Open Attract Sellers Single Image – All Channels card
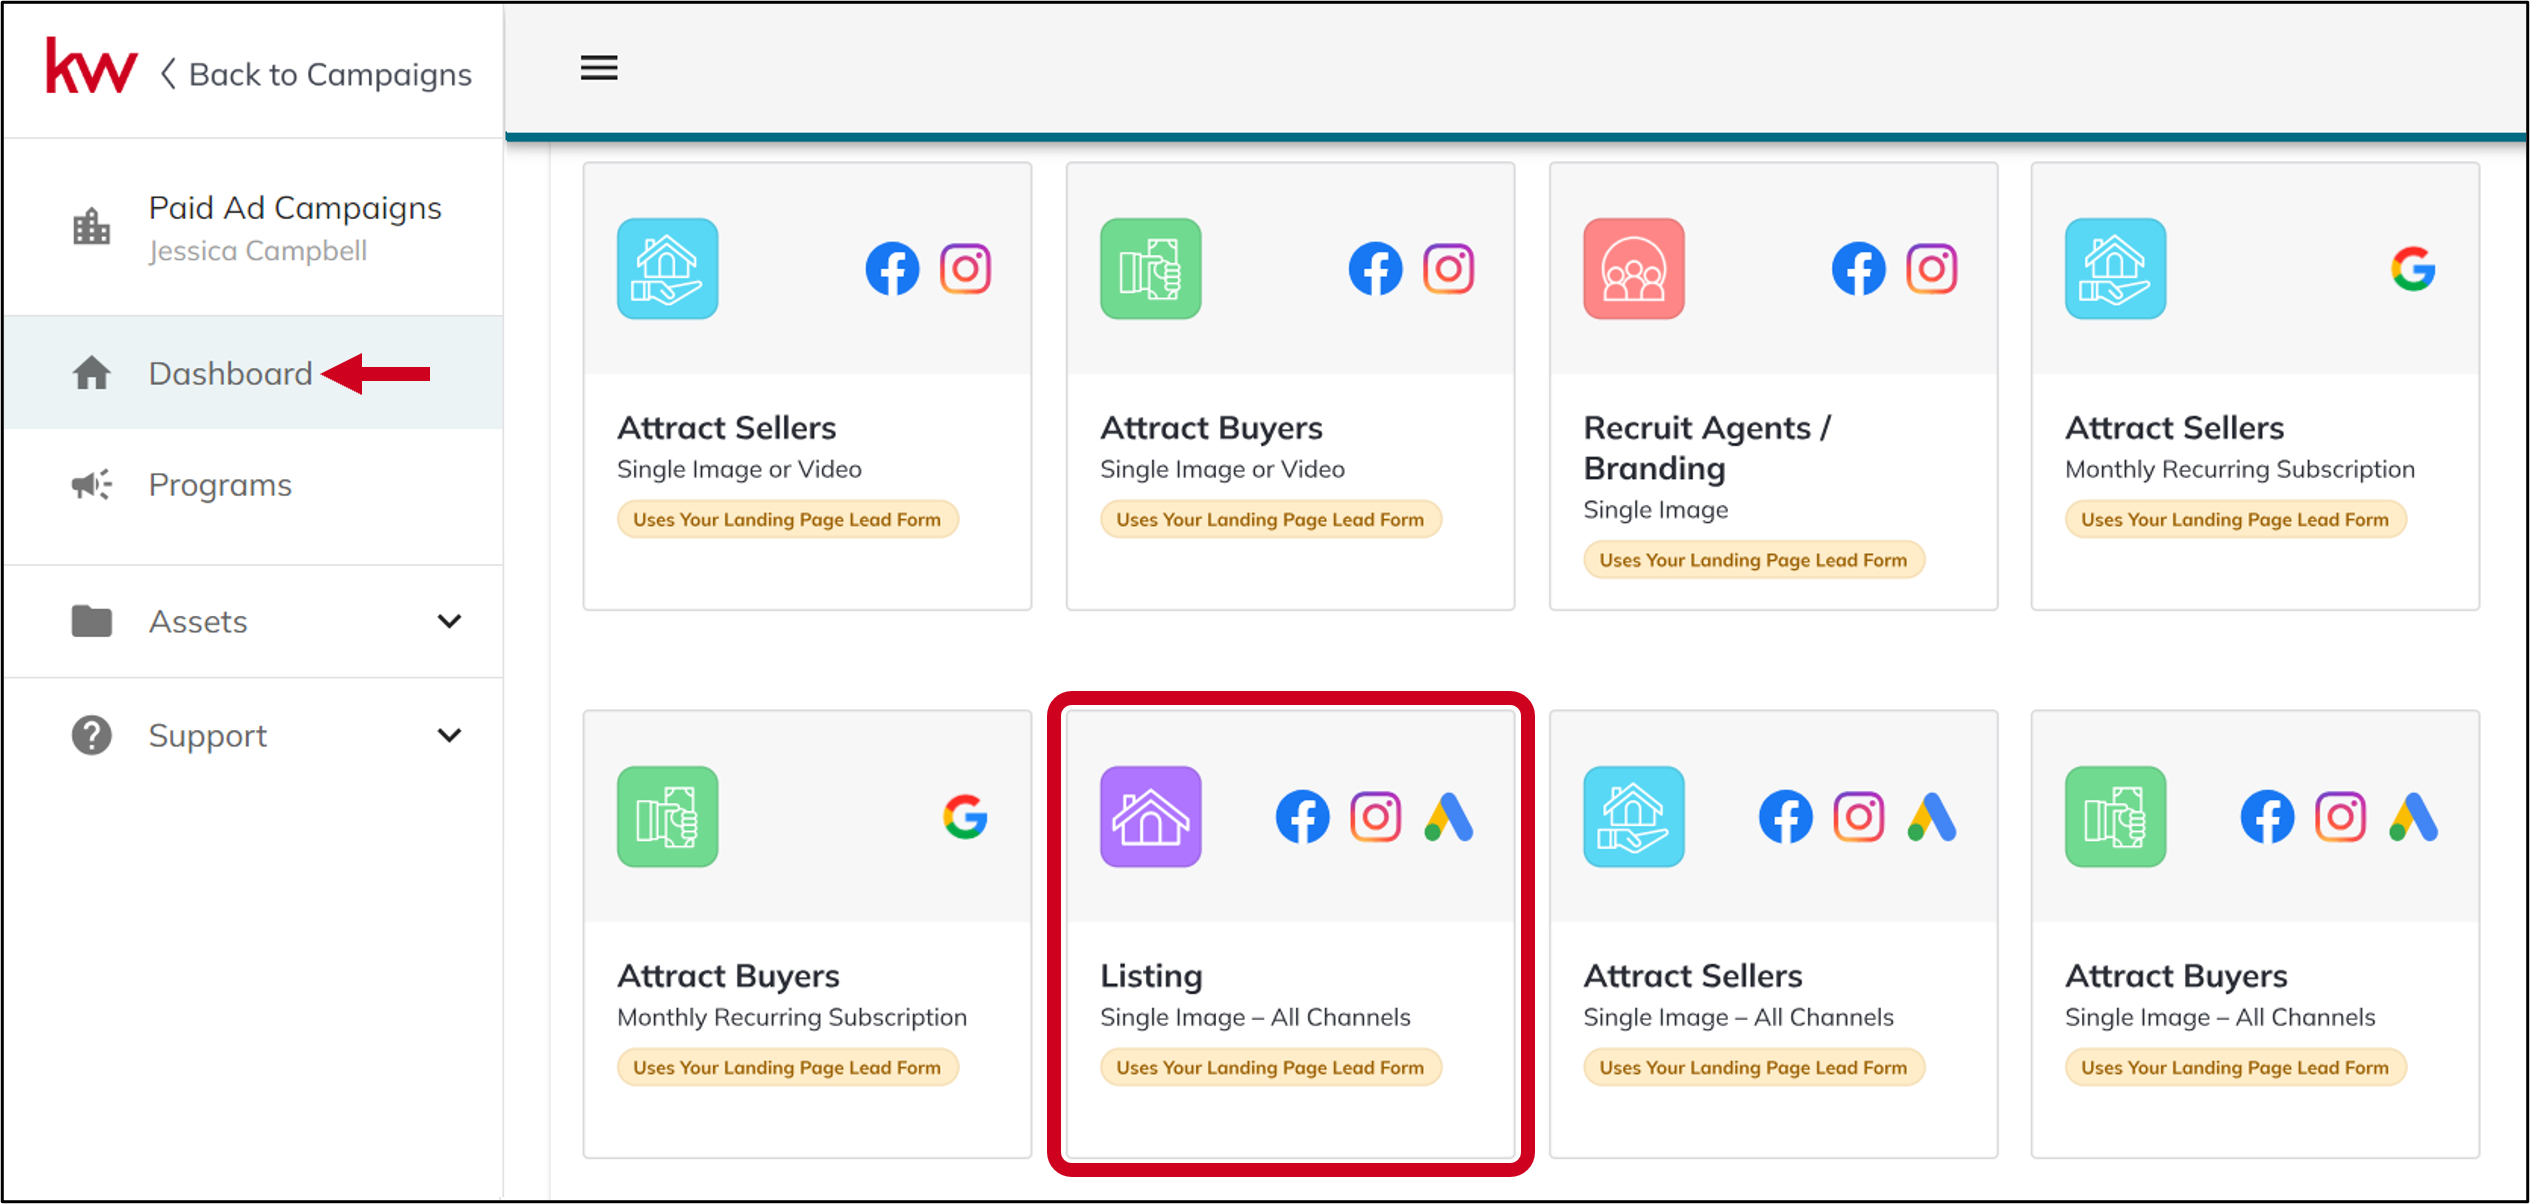The width and height of the screenshot is (2530, 1204). coord(1773,934)
